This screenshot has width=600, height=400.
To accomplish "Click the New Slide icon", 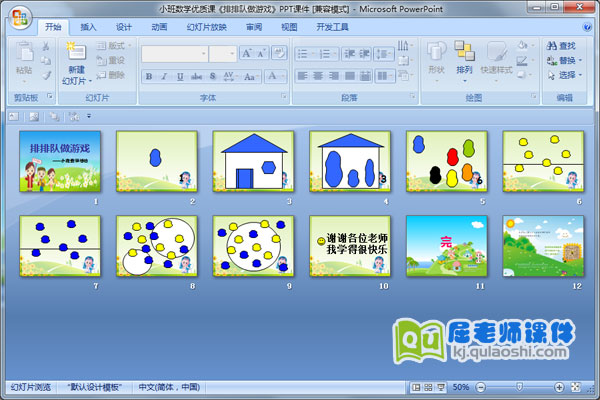I will pyautogui.click(x=76, y=53).
